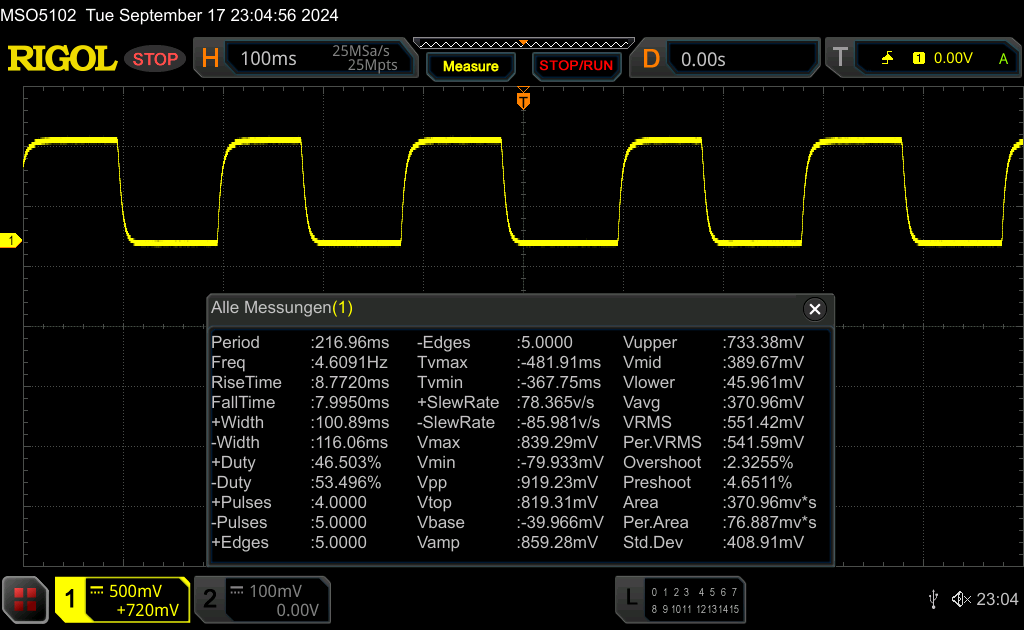Image resolution: width=1024 pixels, height=630 pixels.
Task: Select the Vmid 389.67mV measurement
Action: pos(713,362)
